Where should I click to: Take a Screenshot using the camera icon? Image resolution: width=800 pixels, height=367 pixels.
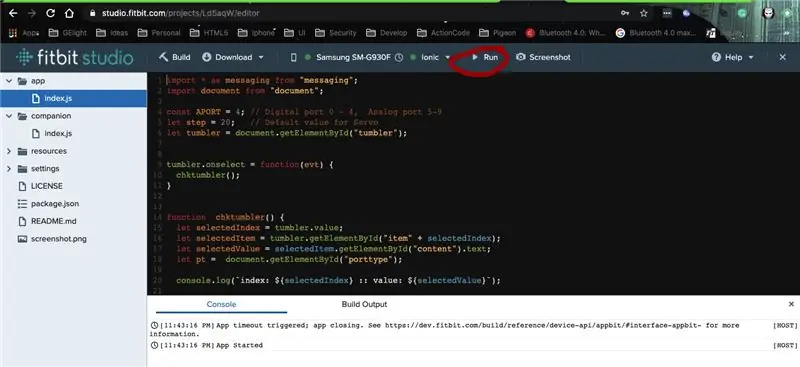pos(543,57)
